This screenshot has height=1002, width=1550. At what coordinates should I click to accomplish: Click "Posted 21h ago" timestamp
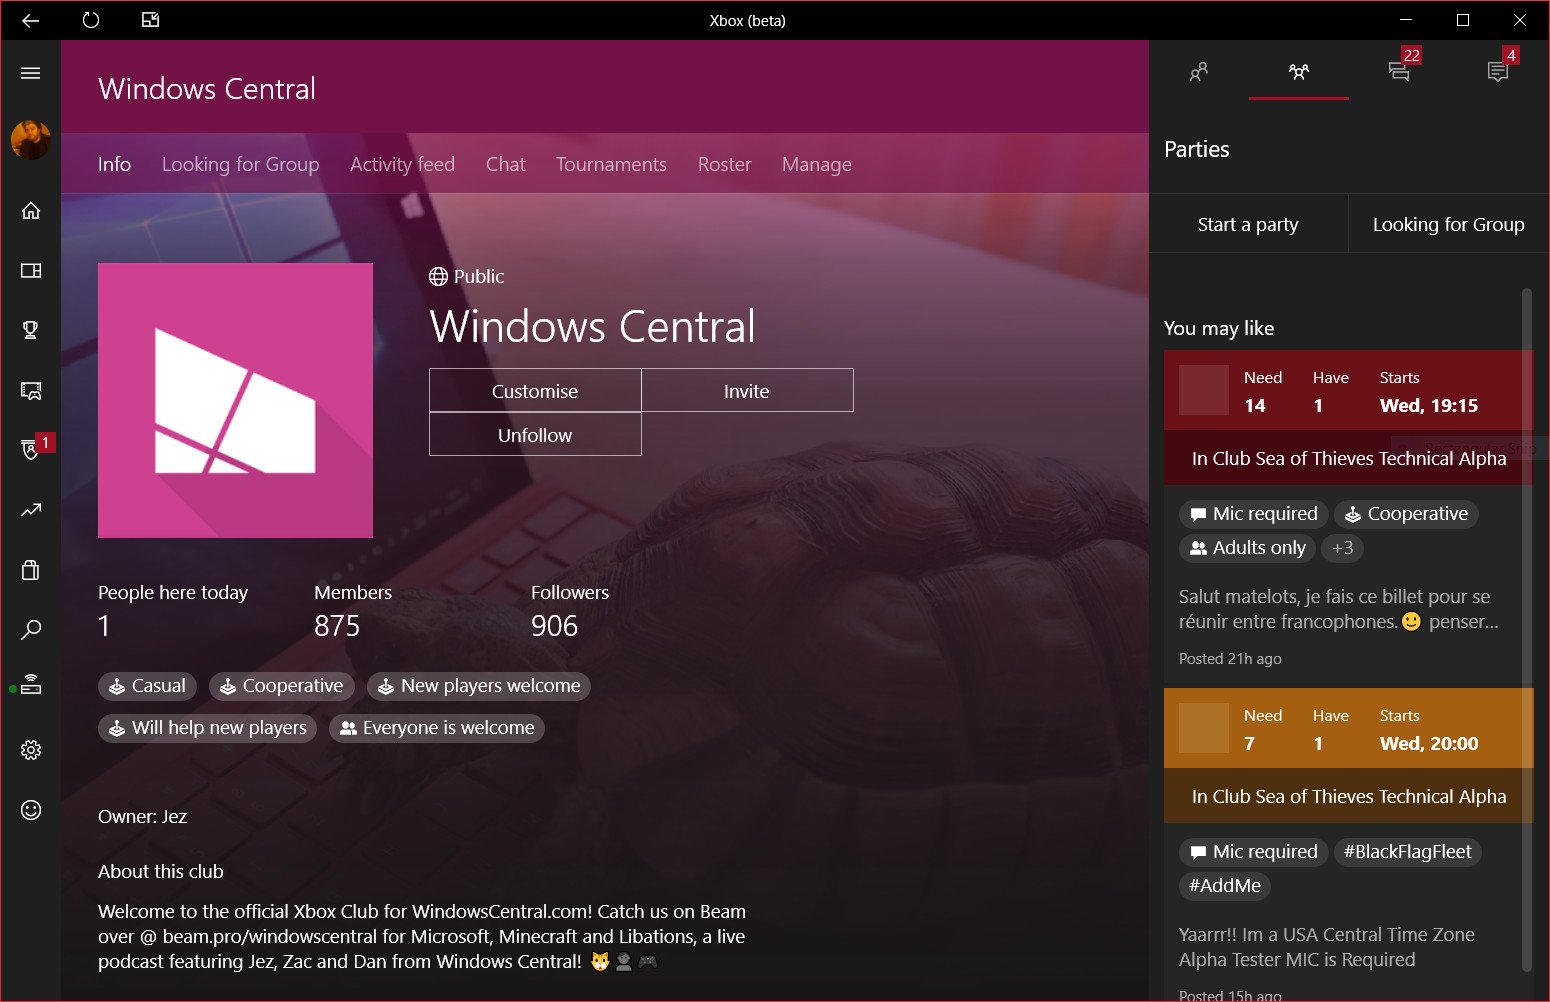click(x=1230, y=659)
